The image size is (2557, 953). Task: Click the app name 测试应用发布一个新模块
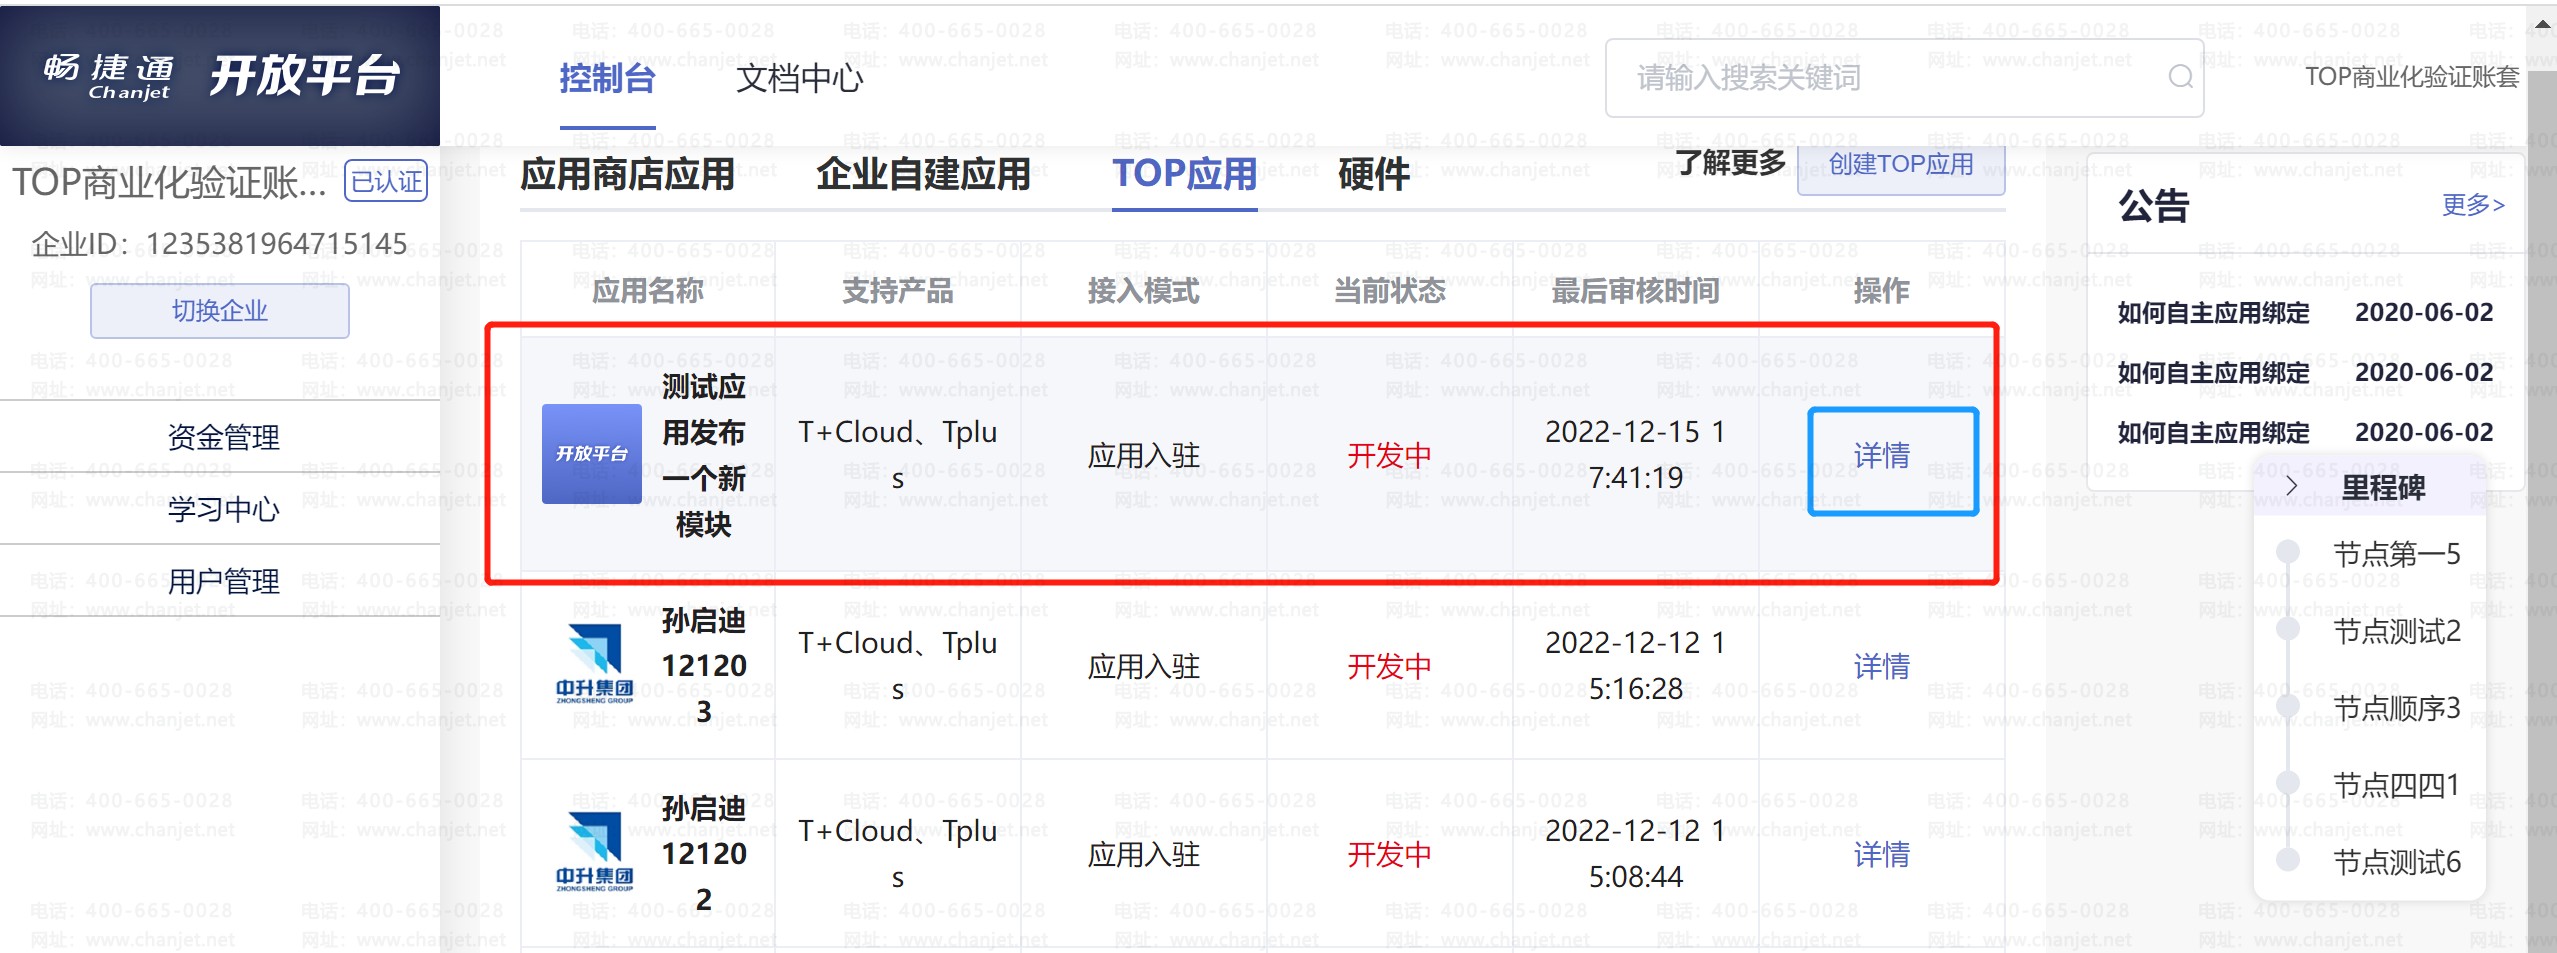point(704,455)
